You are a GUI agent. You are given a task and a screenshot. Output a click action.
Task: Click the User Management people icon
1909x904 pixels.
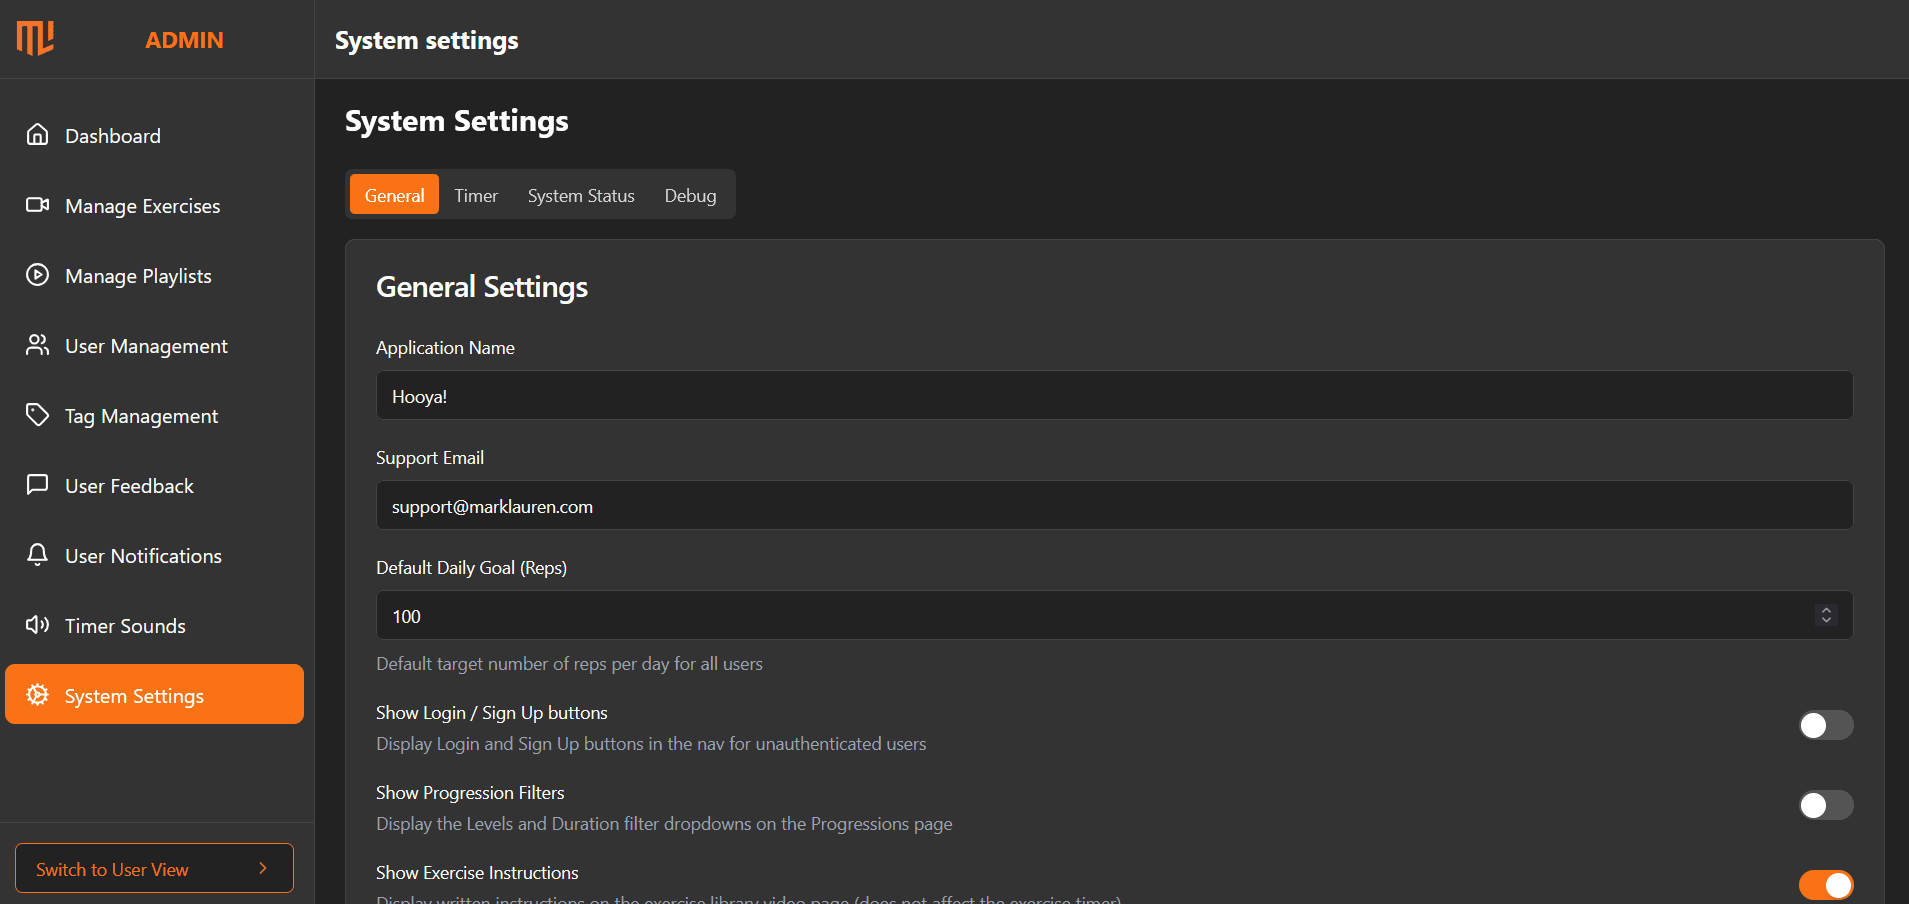coord(37,345)
